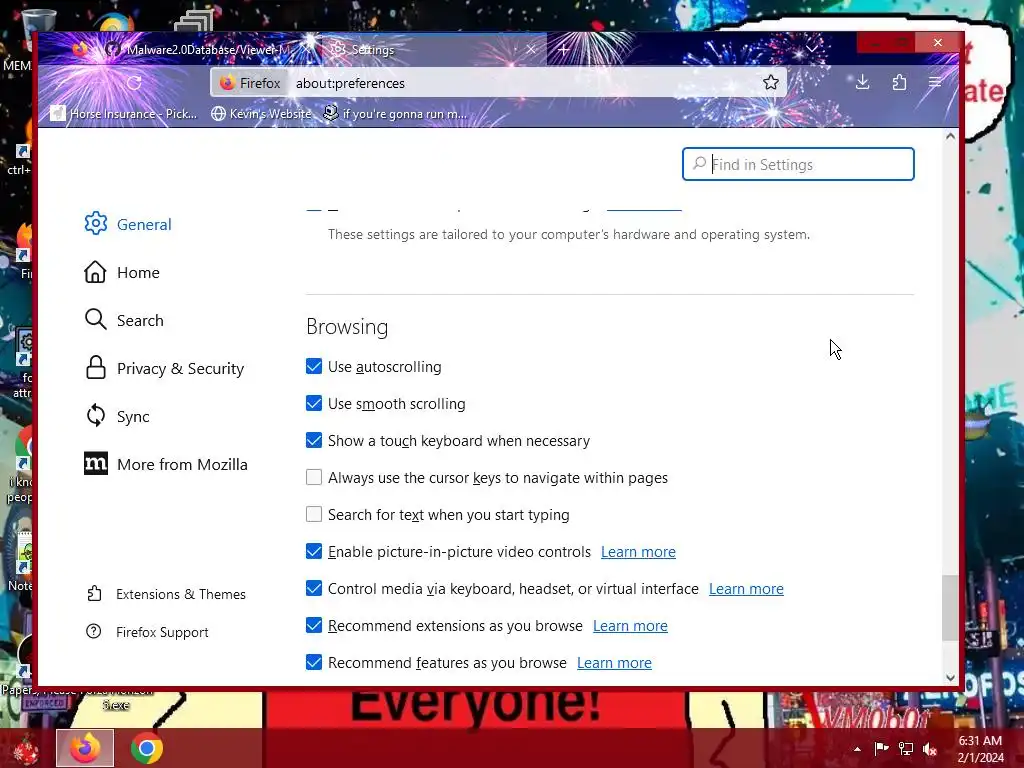The height and width of the screenshot is (768, 1024).
Task: Focus the Find in Settings search box
Action: 798,164
